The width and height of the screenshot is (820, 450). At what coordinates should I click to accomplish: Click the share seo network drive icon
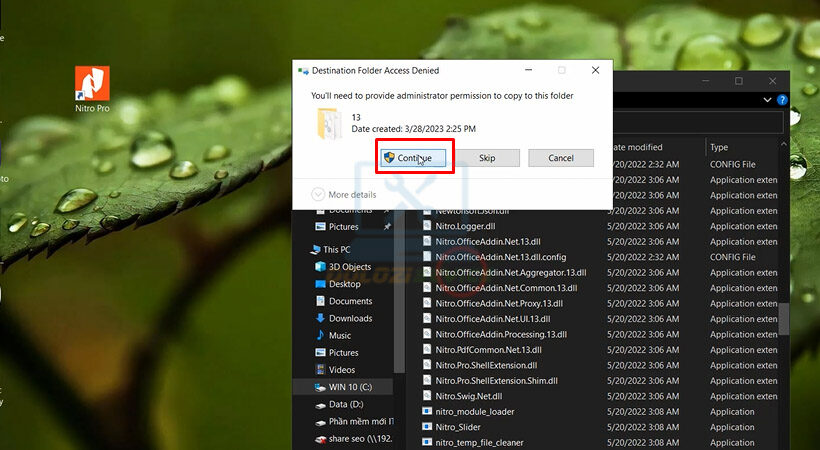tap(320, 439)
